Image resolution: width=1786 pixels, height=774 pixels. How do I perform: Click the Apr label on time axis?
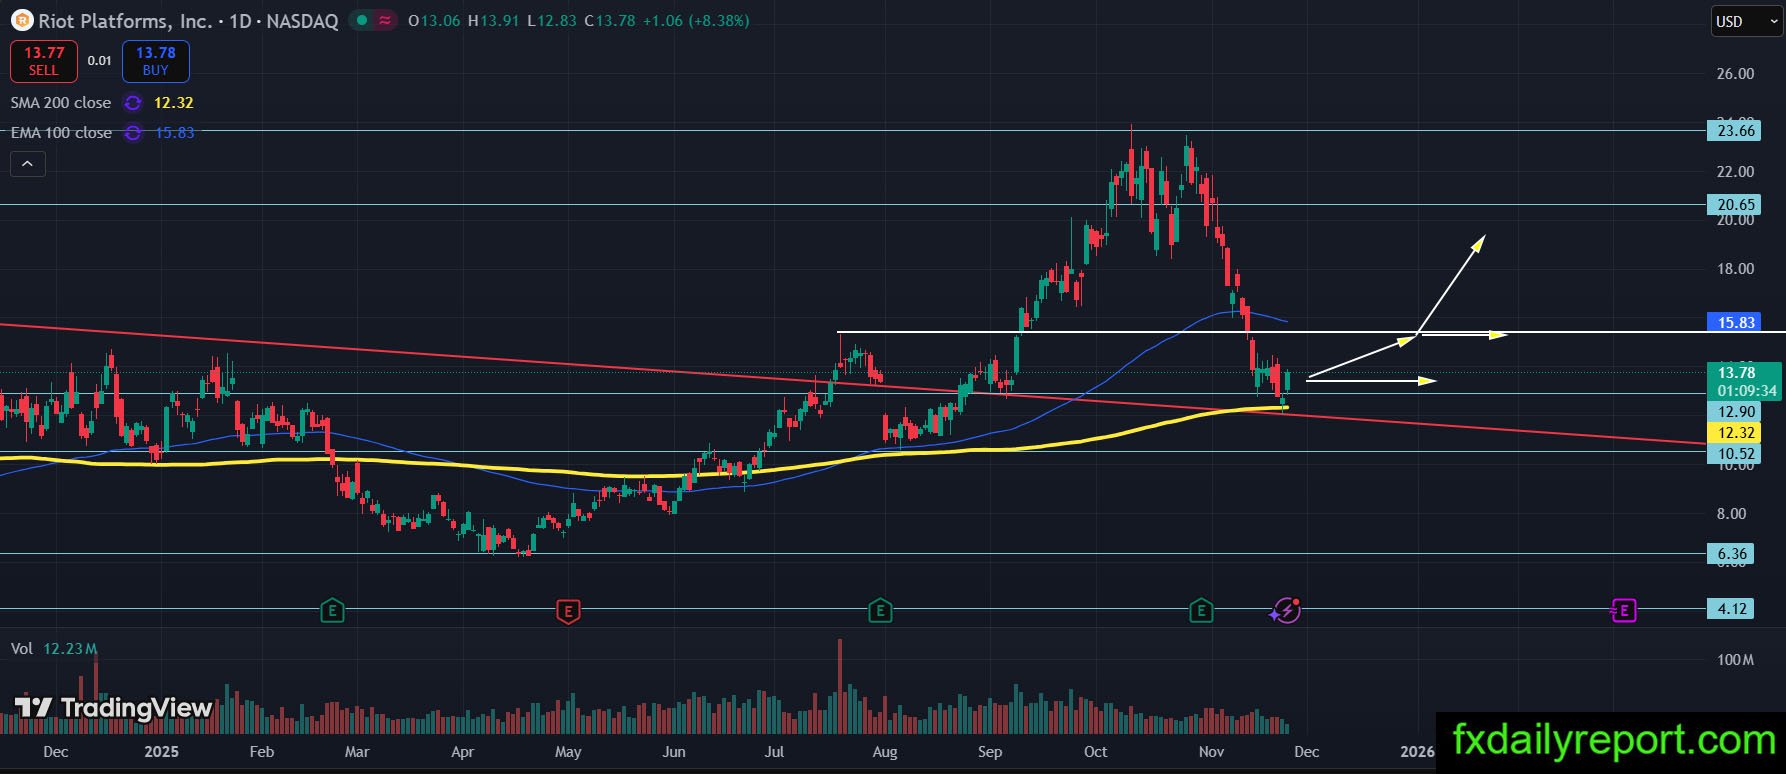462,751
